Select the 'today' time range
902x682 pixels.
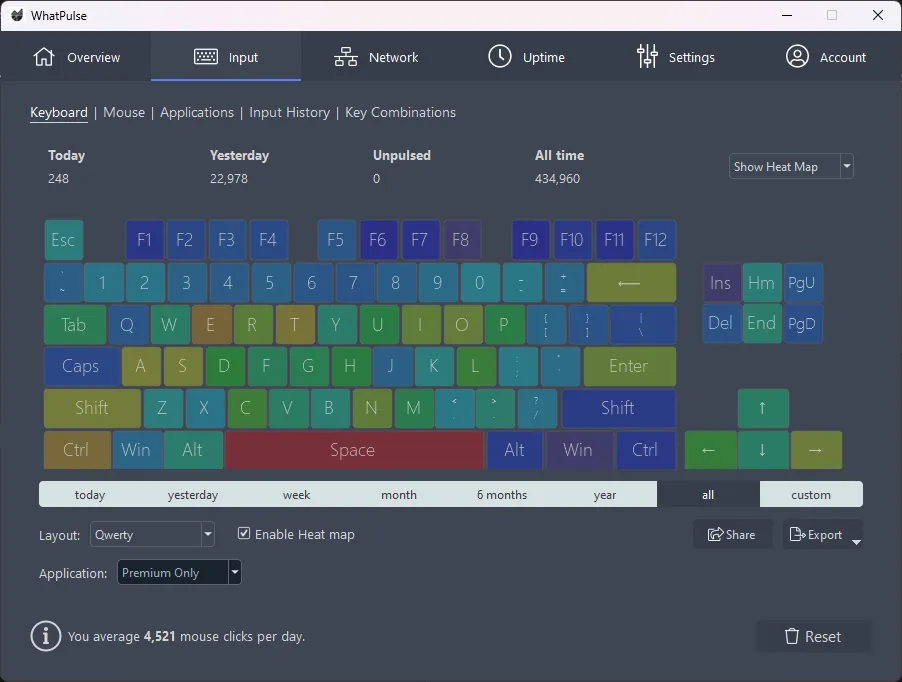(90, 494)
